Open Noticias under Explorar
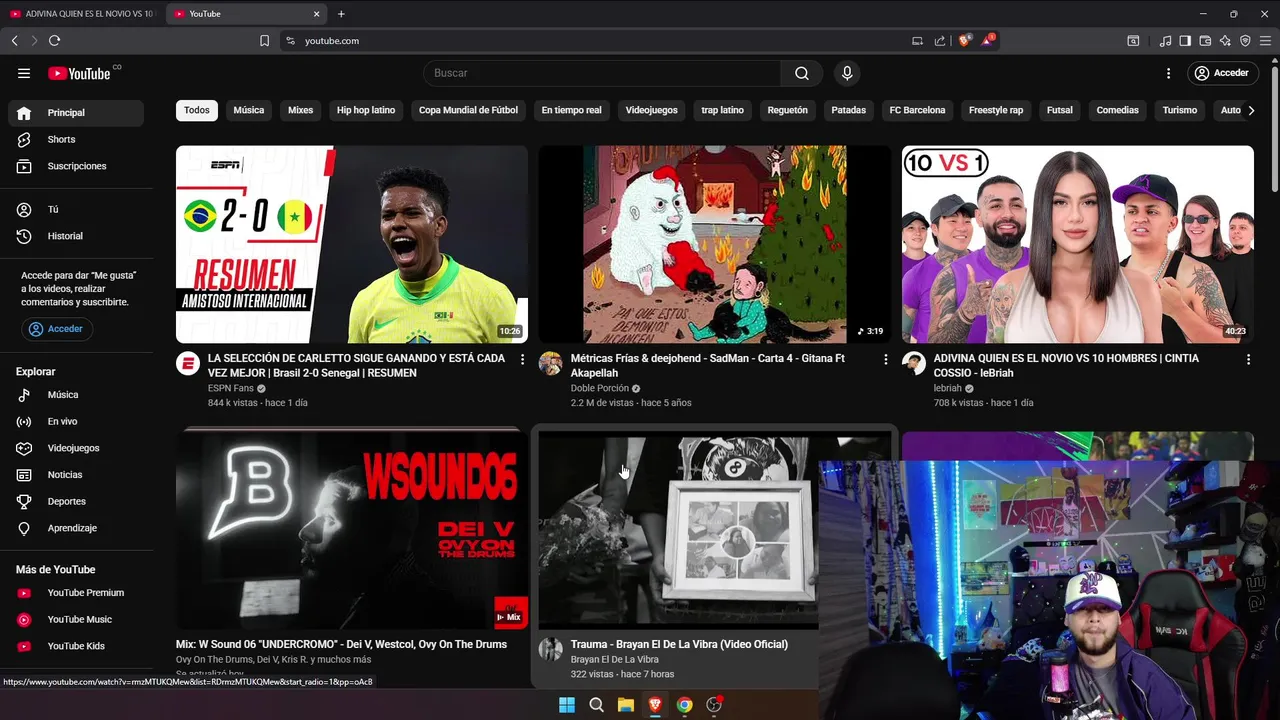The image size is (1280, 720). 76,475
